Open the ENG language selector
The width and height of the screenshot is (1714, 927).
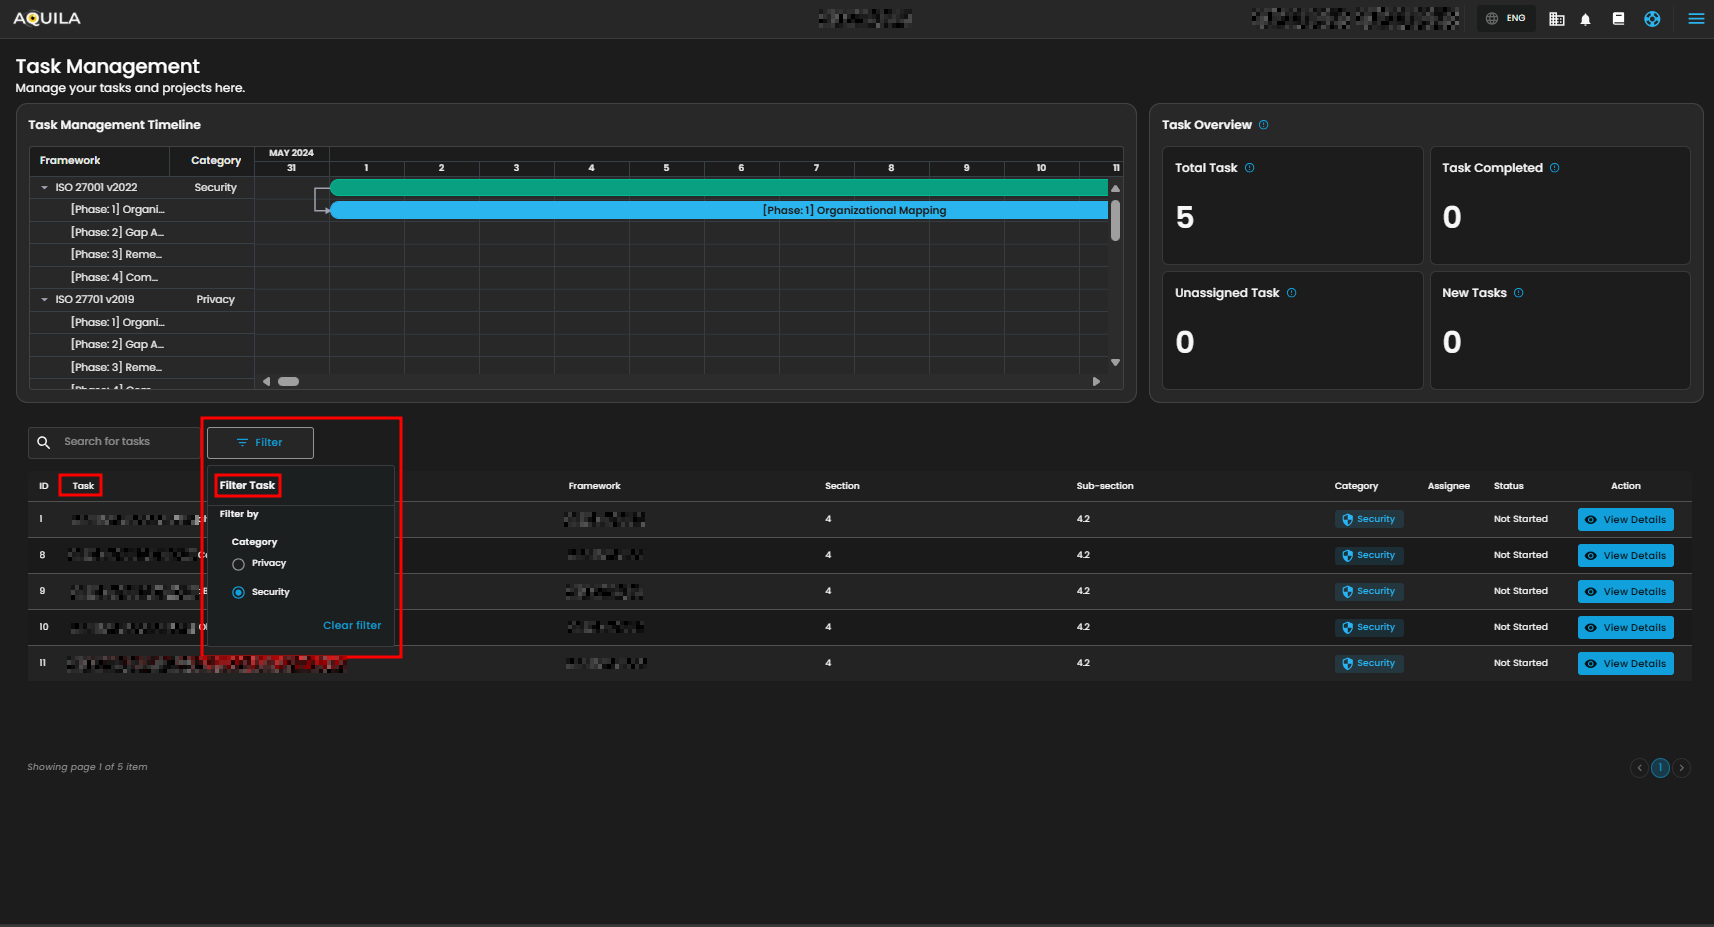pos(1506,19)
